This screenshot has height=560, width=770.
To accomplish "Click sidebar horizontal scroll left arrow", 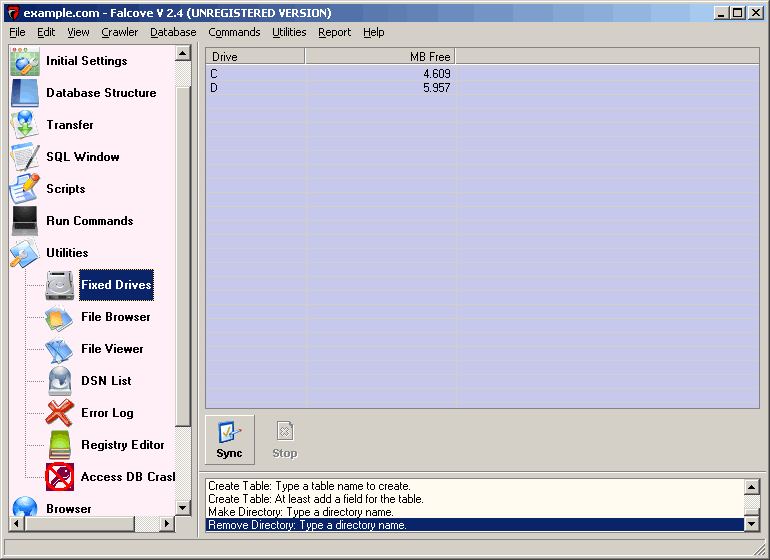I will [x=17, y=524].
